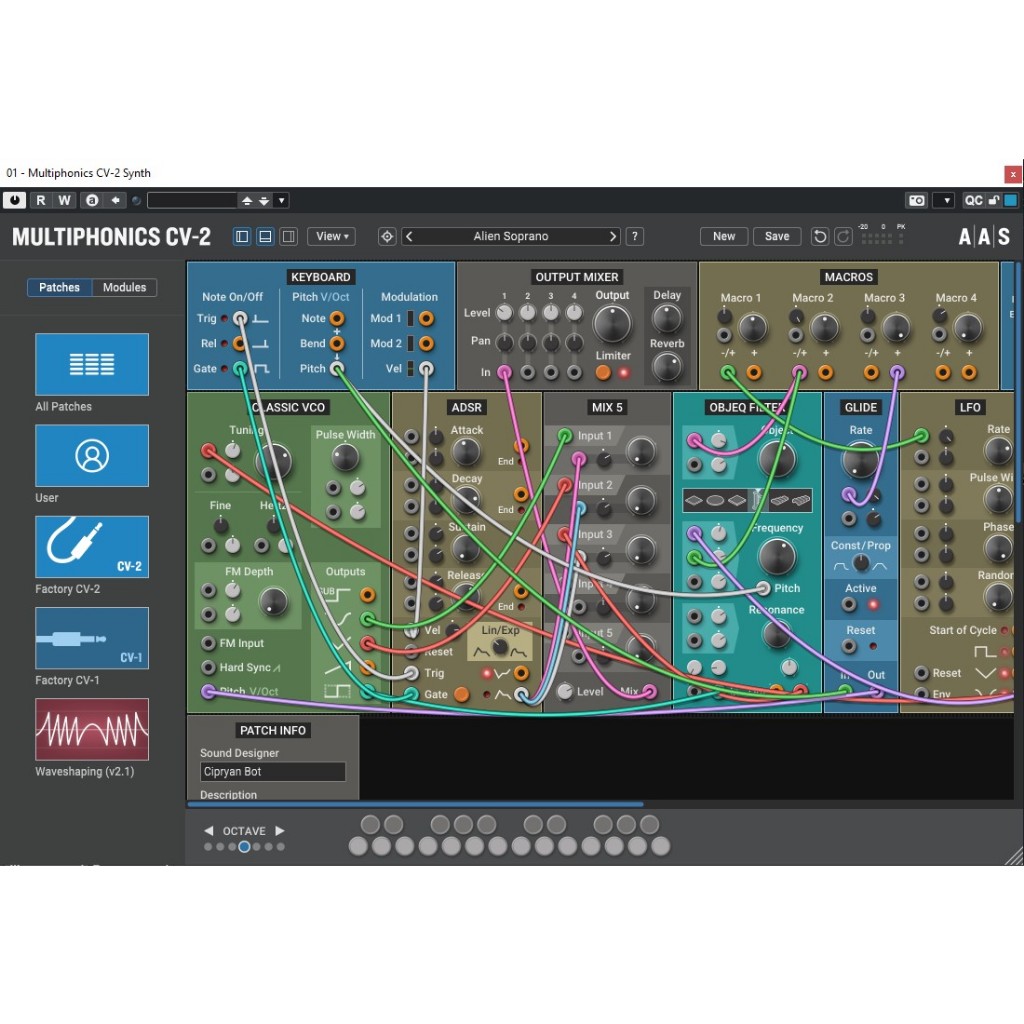Click the Delay knob in Output Mixer
Screen dimensions: 1024x1024
[x=667, y=319]
